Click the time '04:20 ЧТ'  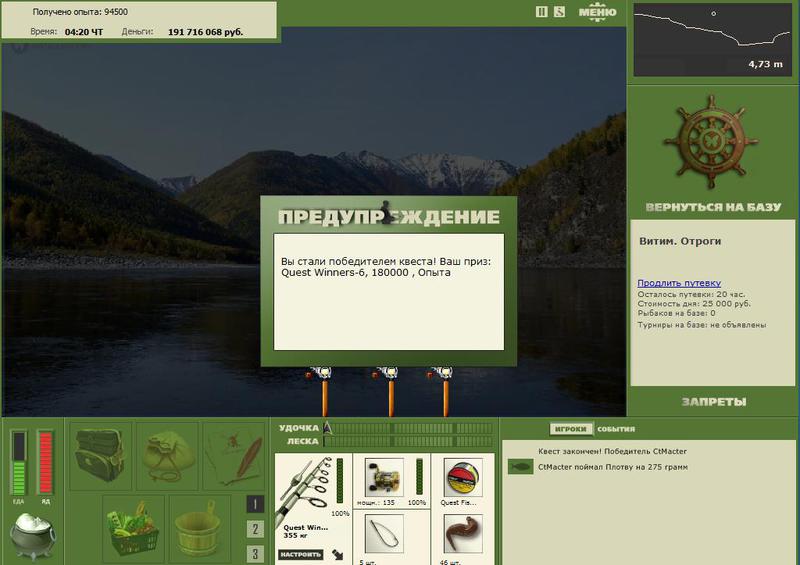coord(84,32)
